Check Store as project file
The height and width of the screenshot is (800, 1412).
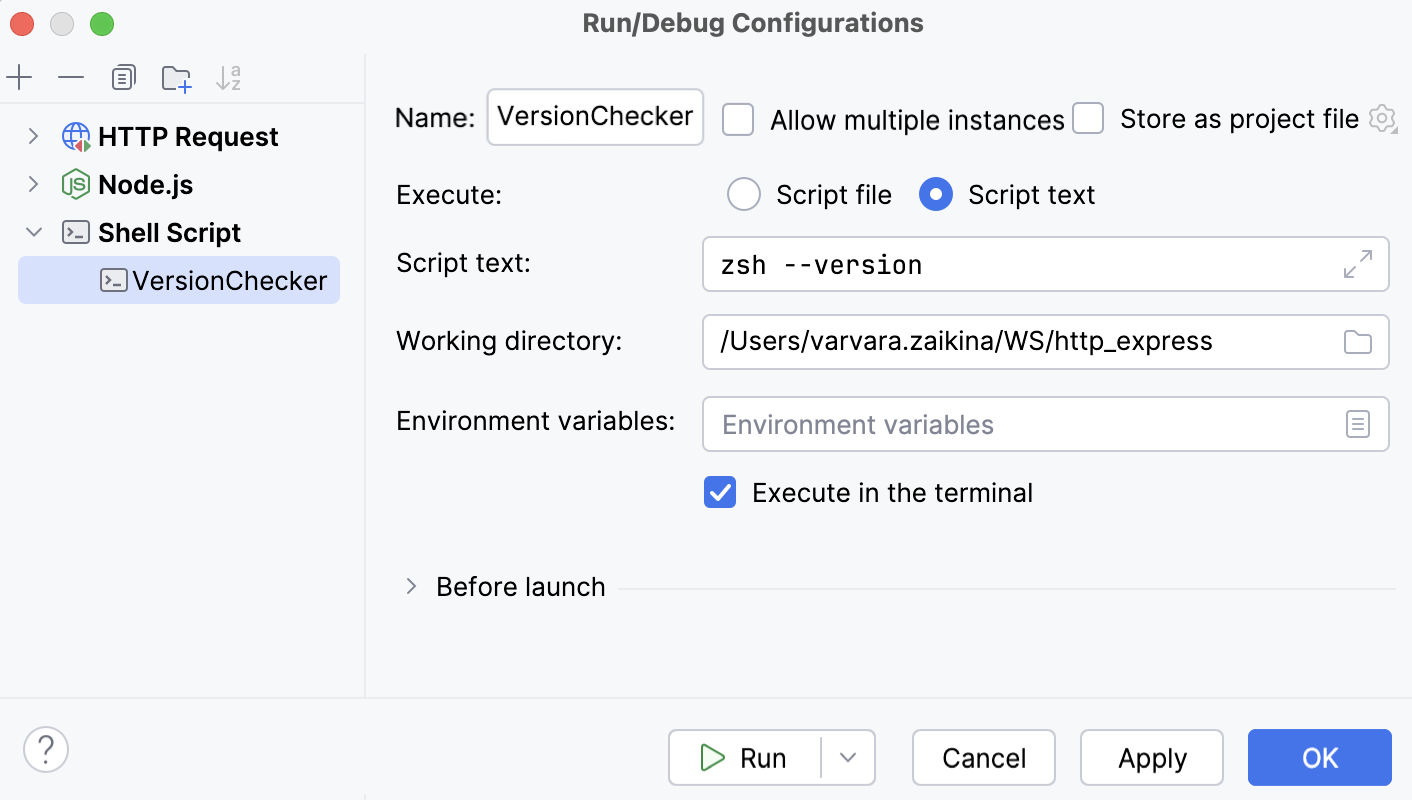coord(1087,119)
